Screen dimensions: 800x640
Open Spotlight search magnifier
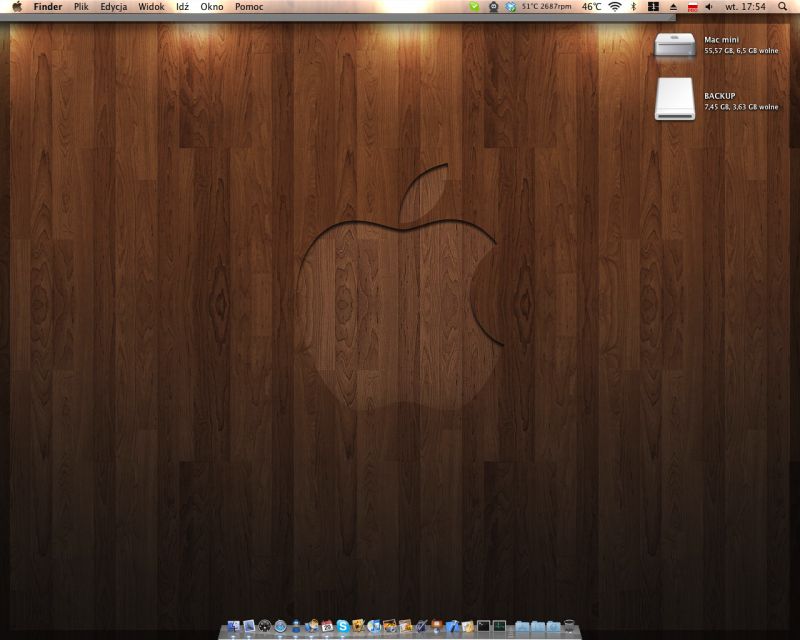click(x=782, y=7)
